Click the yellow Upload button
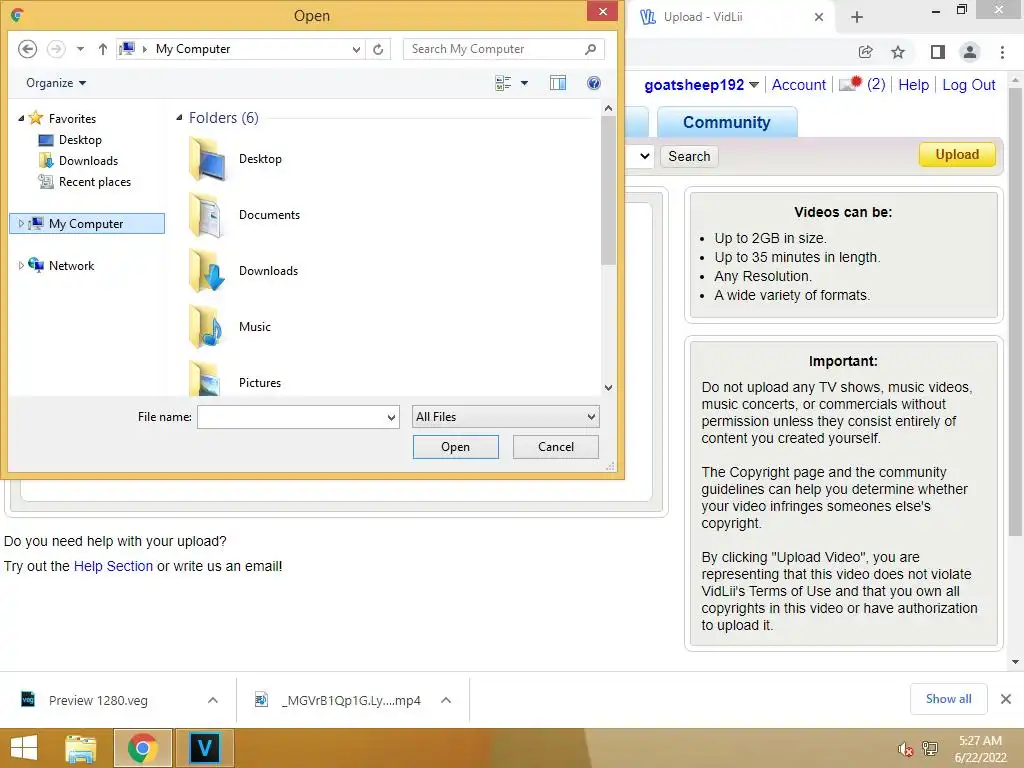 click(957, 155)
